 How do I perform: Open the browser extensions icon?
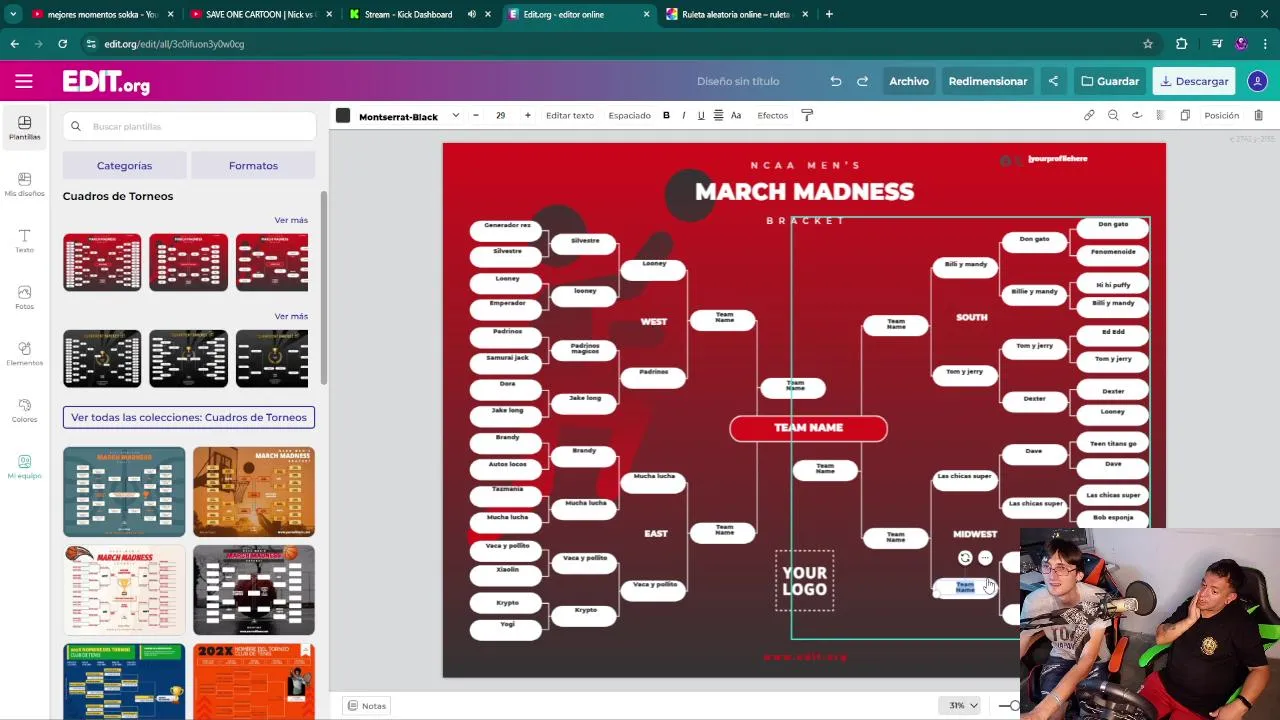coord(1182,44)
